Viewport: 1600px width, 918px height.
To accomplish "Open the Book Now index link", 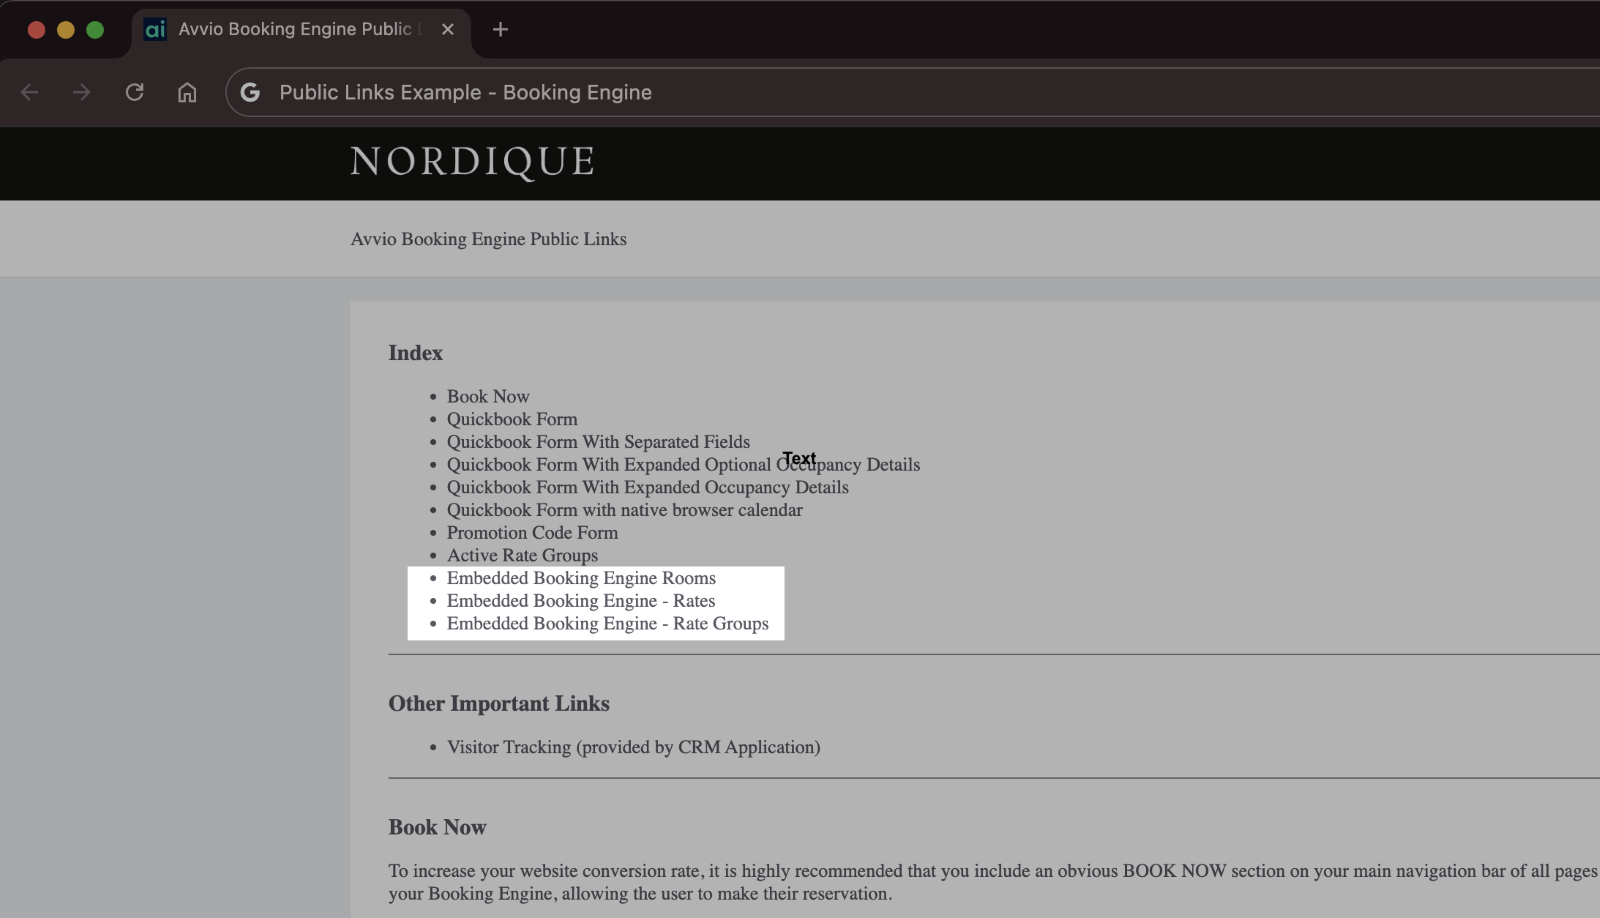I will point(488,396).
